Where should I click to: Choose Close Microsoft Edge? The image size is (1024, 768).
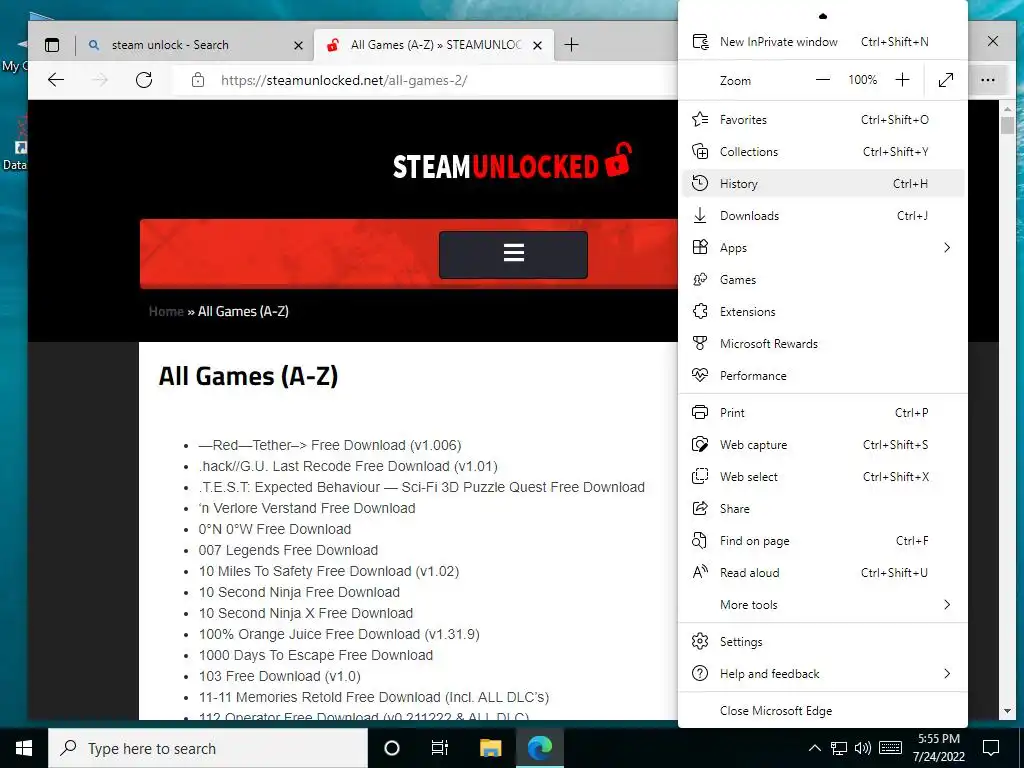point(822,711)
